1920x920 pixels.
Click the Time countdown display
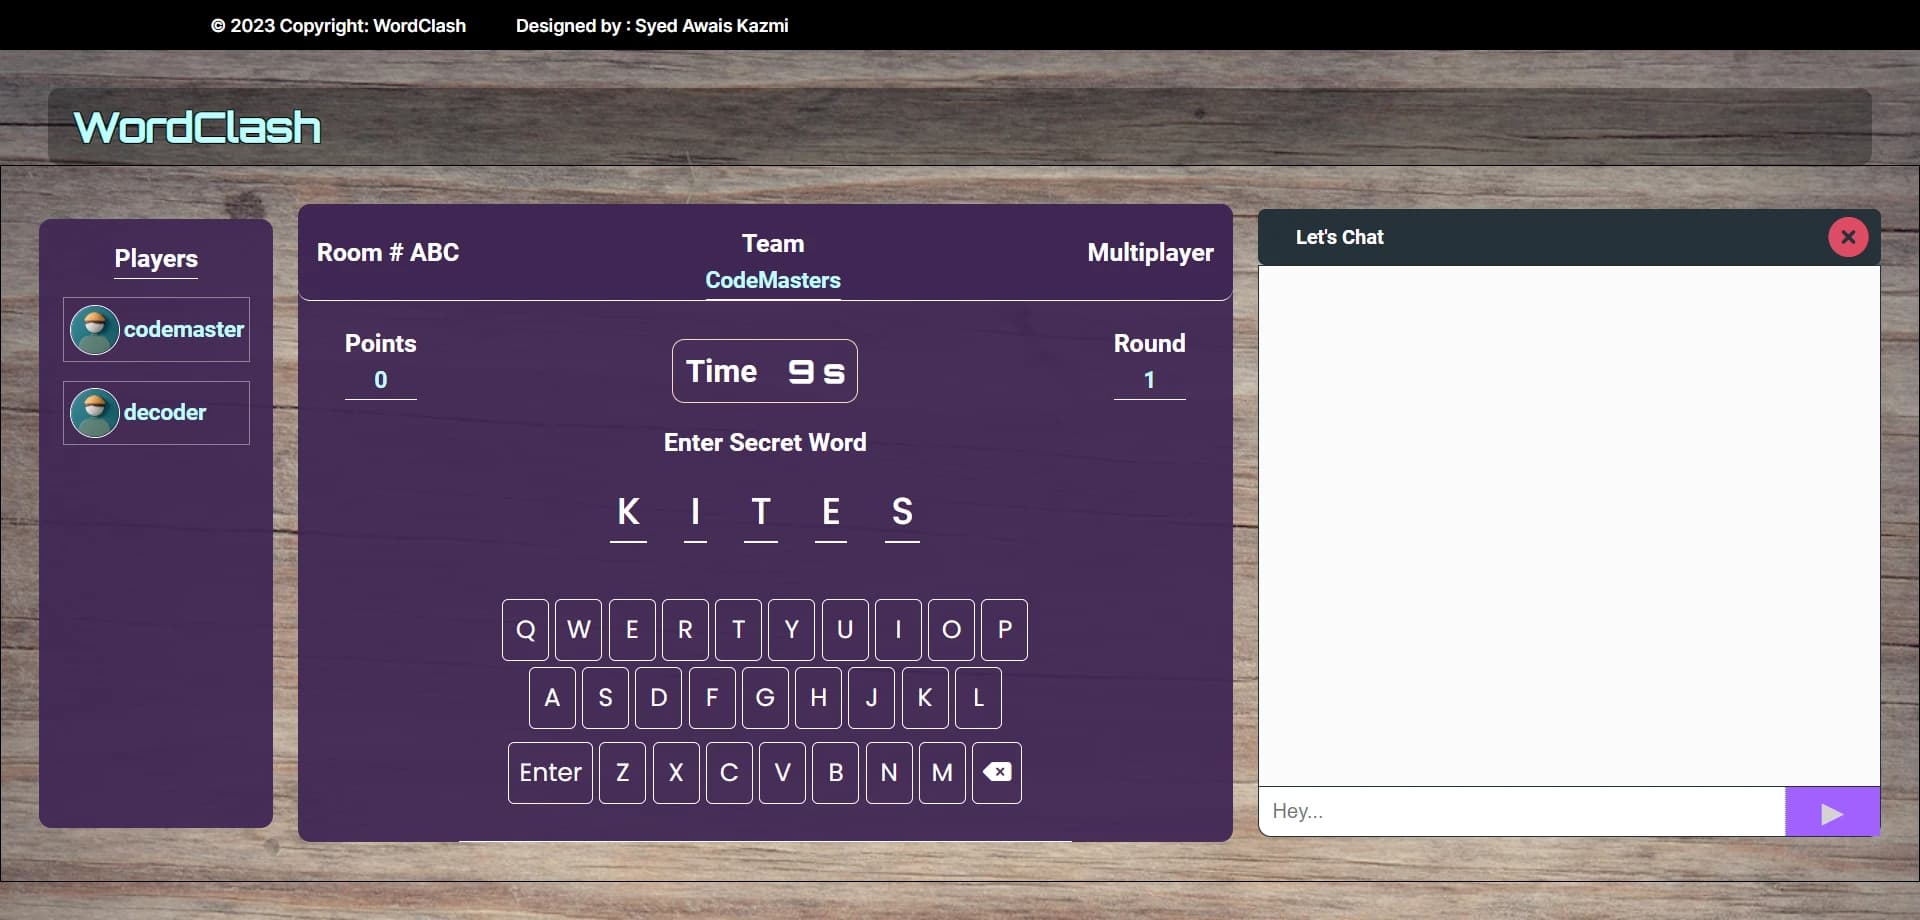(x=764, y=371)
